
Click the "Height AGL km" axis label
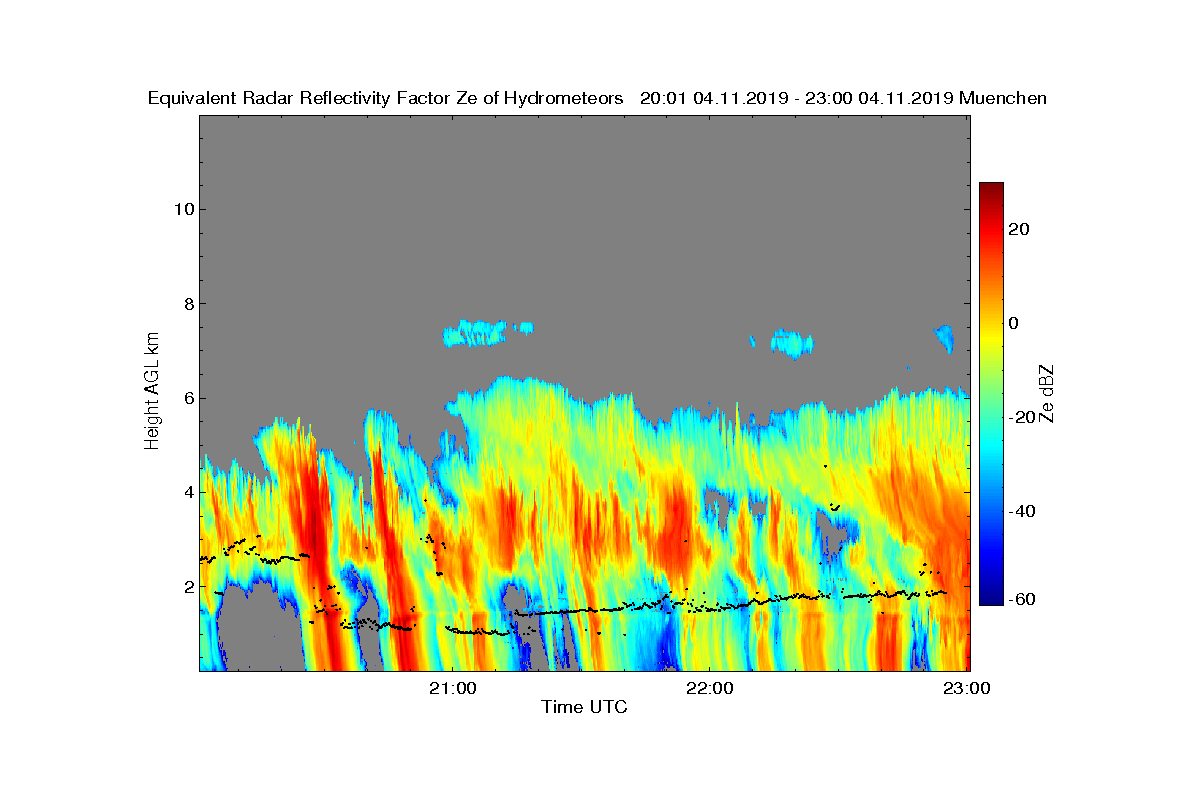click(152, 393)
